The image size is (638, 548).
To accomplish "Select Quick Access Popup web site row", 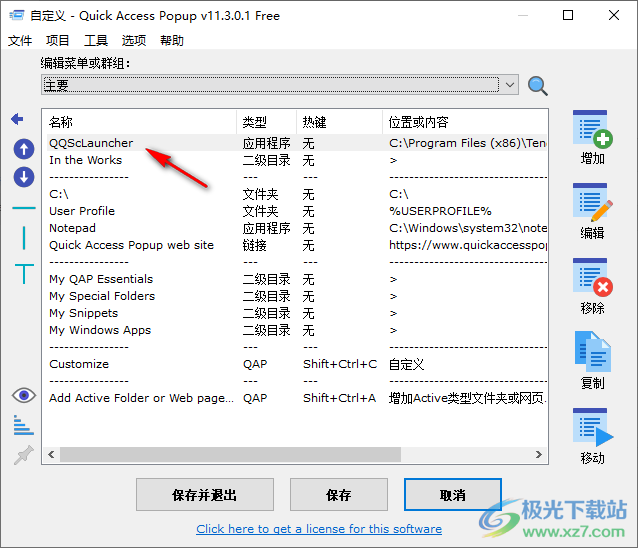I will (297, 245).
